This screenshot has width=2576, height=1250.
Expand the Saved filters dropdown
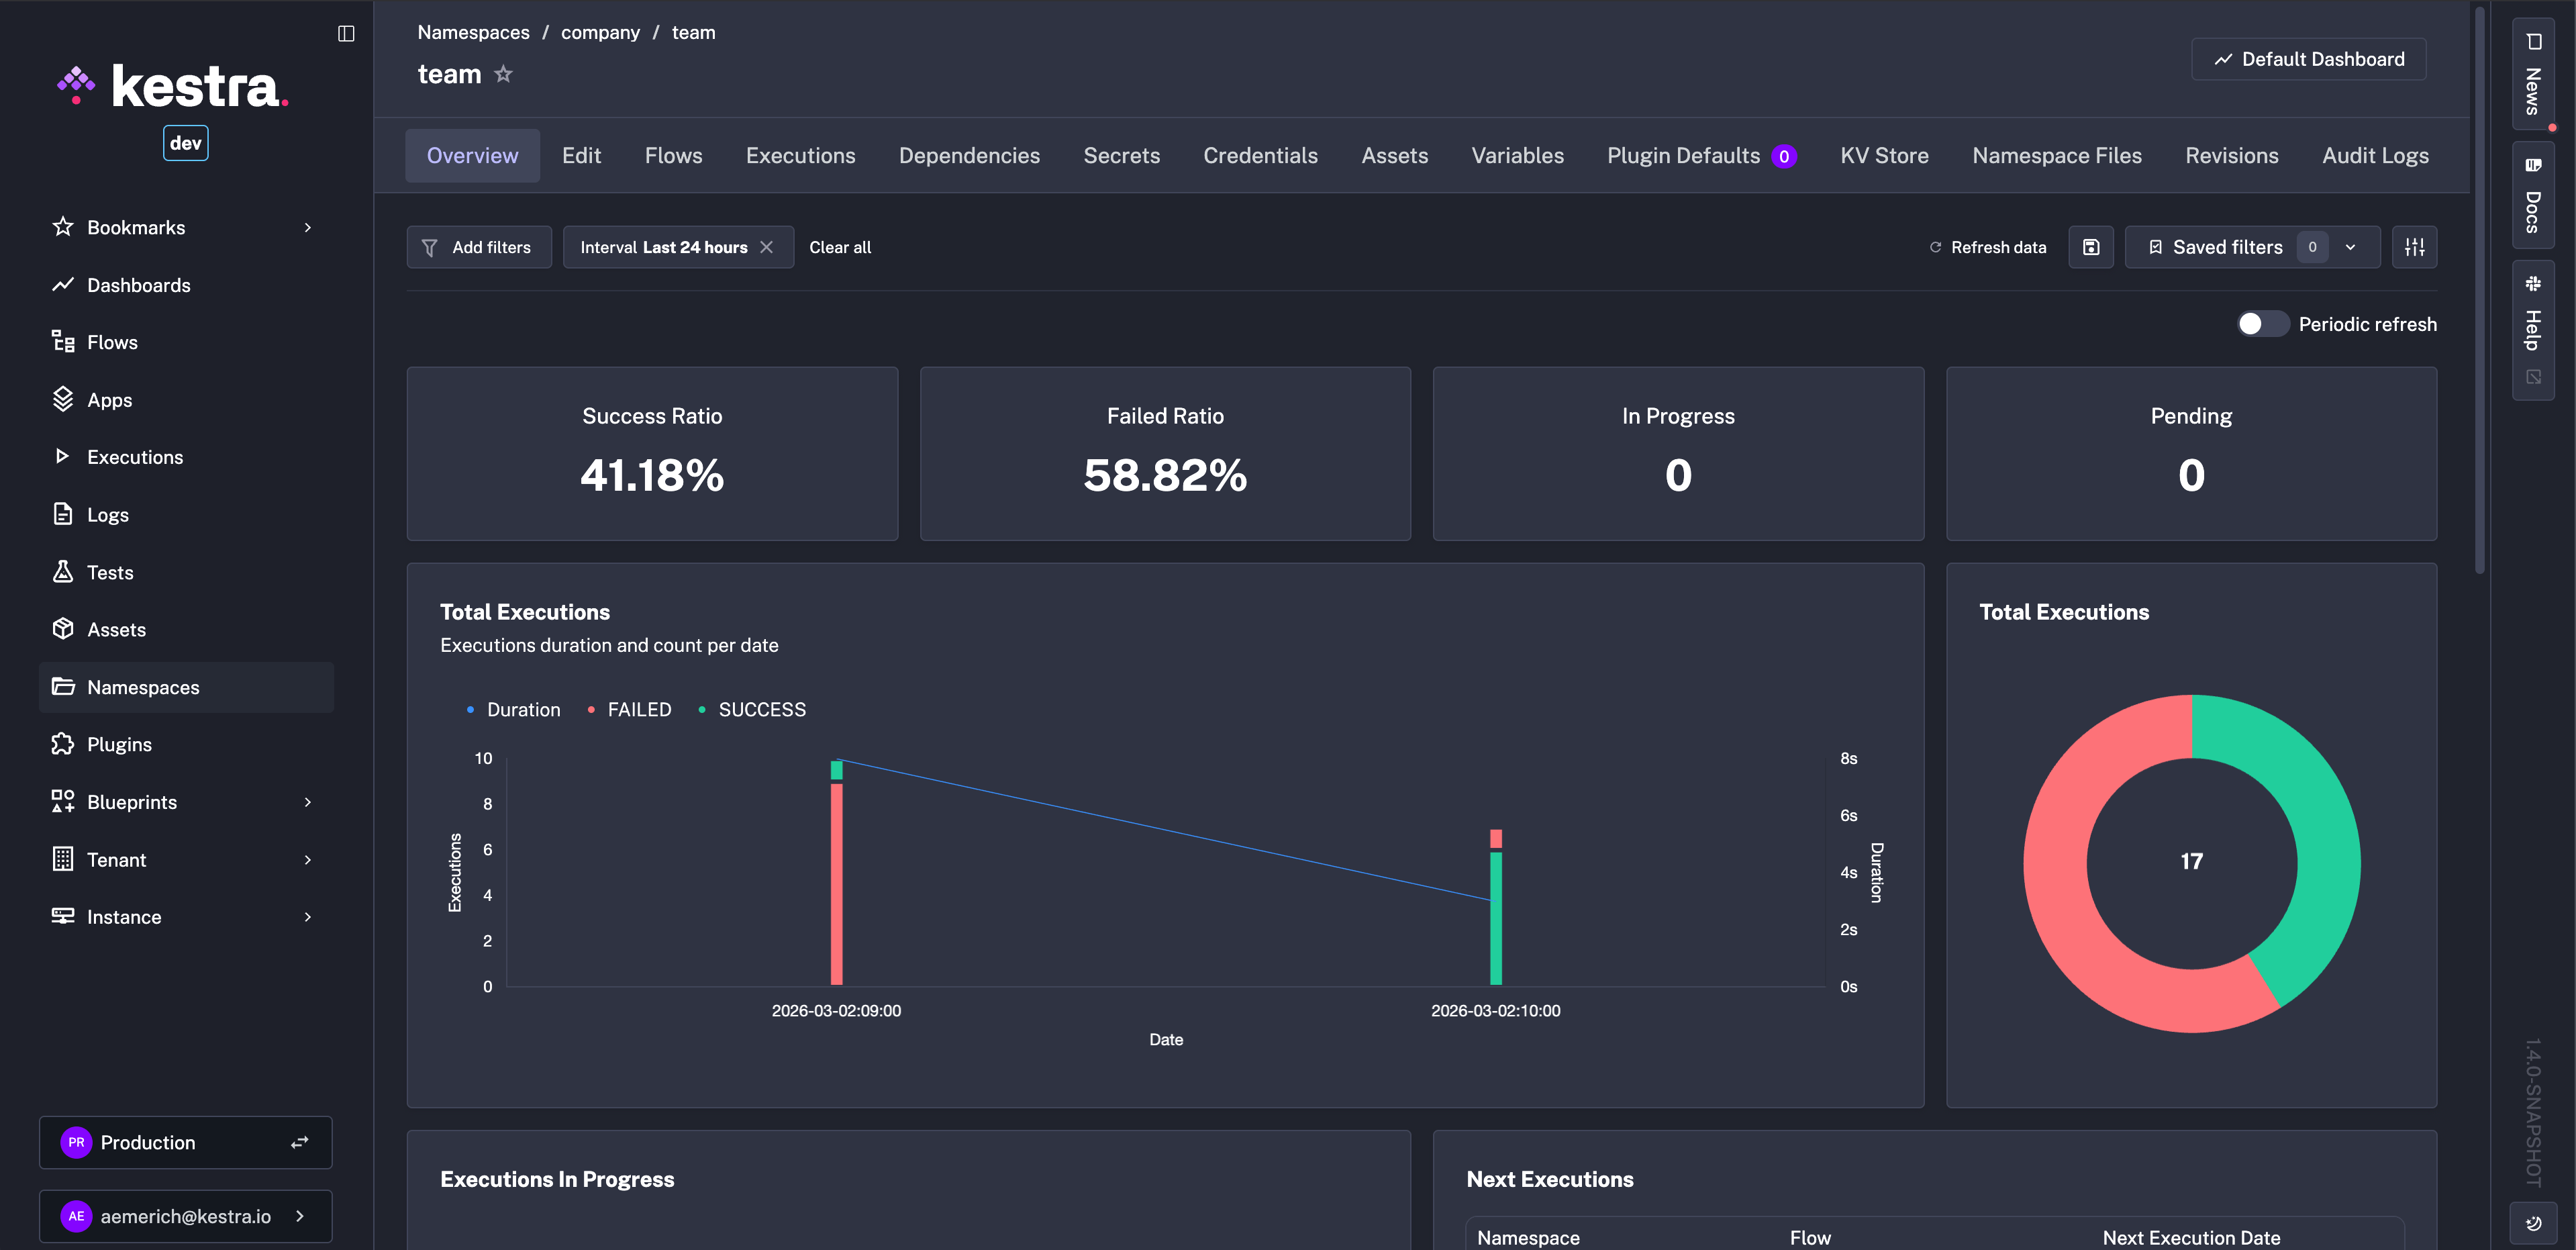(x=2350, y=247)
